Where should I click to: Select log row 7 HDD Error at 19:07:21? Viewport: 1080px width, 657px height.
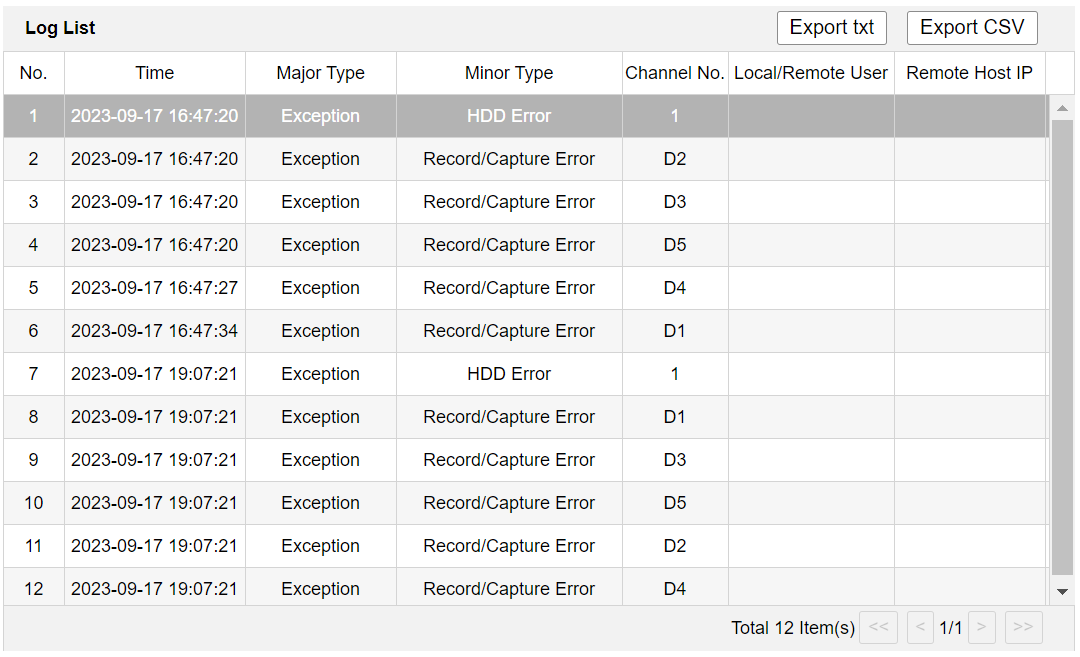click(x=508, y=374)
